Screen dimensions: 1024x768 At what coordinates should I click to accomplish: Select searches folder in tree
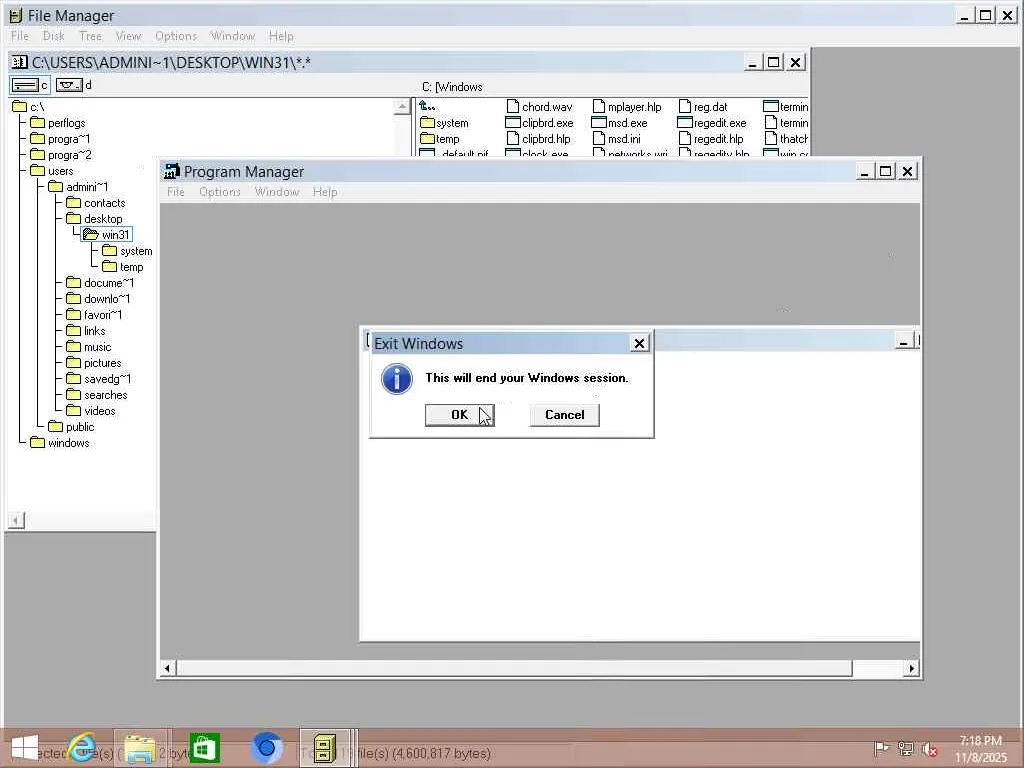click(x=97, y=394)
